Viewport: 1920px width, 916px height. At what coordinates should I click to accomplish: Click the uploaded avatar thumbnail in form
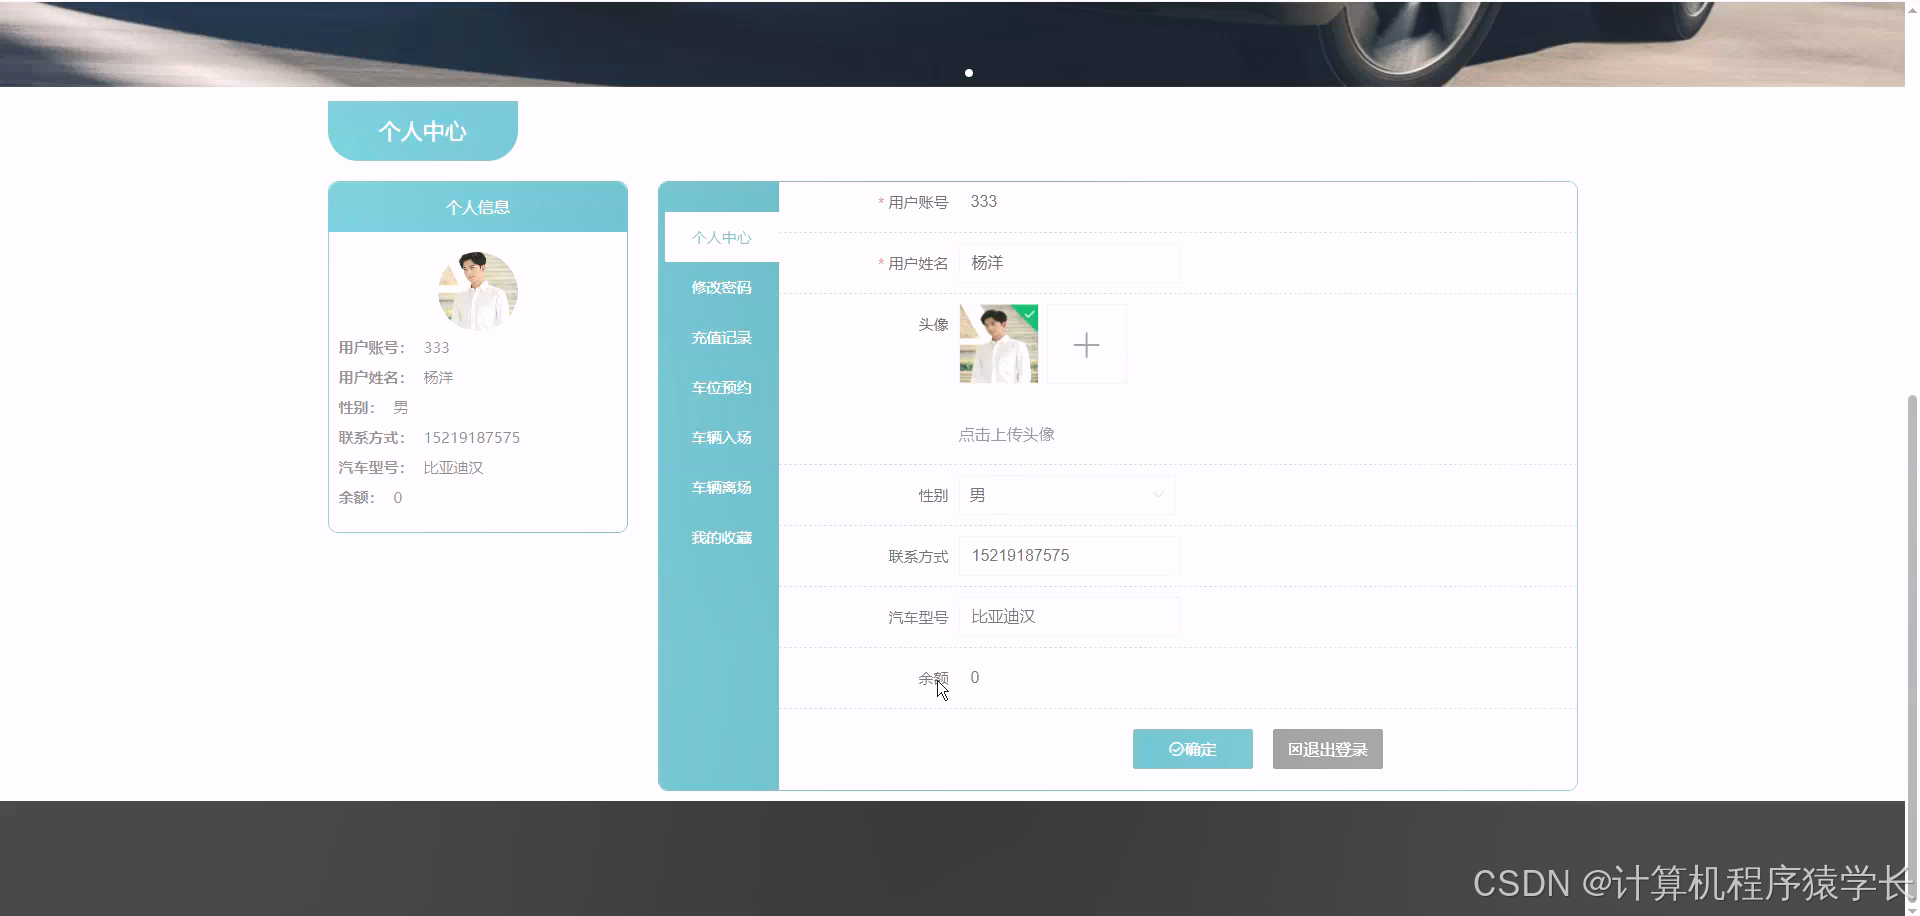999,344
